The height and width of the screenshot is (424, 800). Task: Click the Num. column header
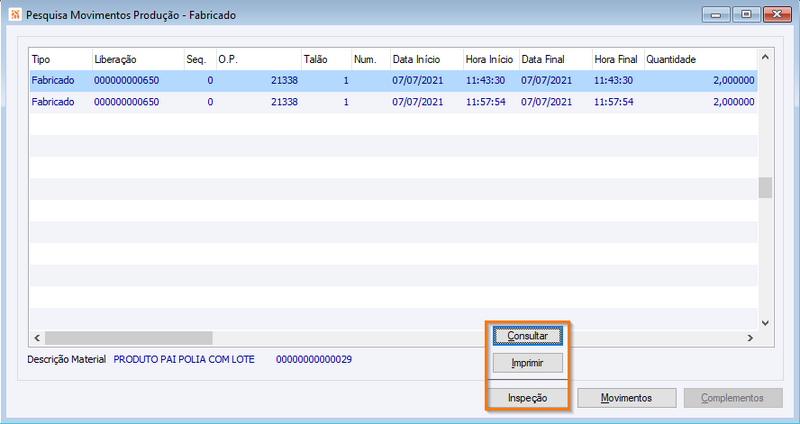[x=371, y=60]
